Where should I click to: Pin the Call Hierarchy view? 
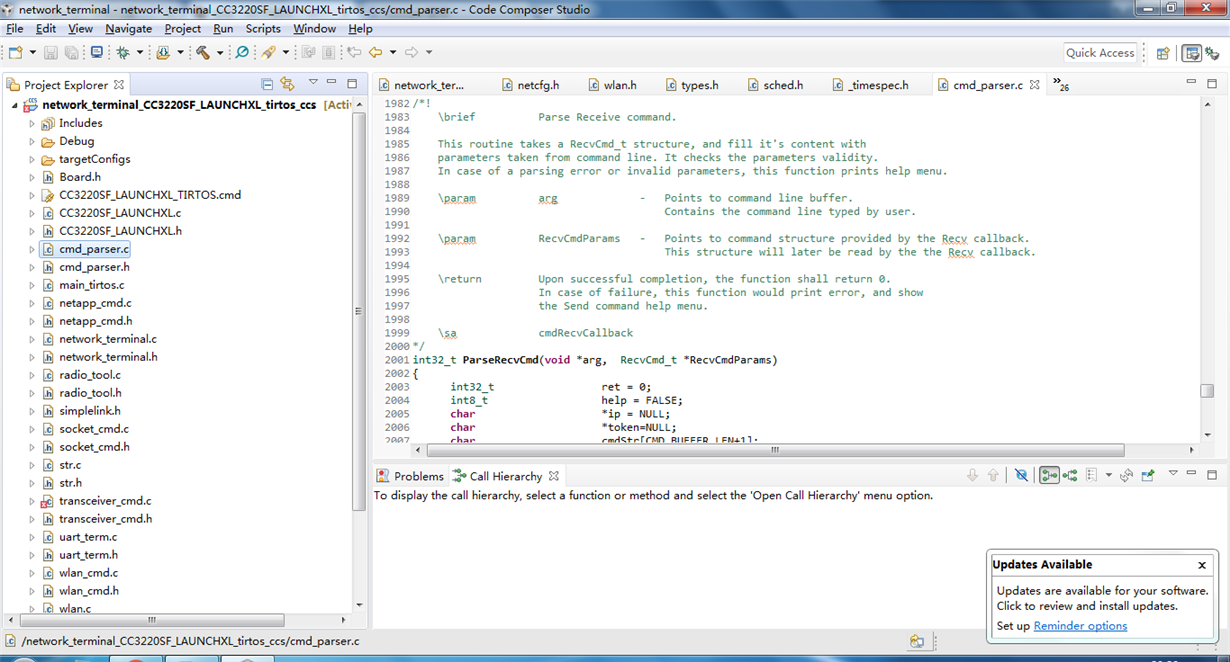point(1147,475)
